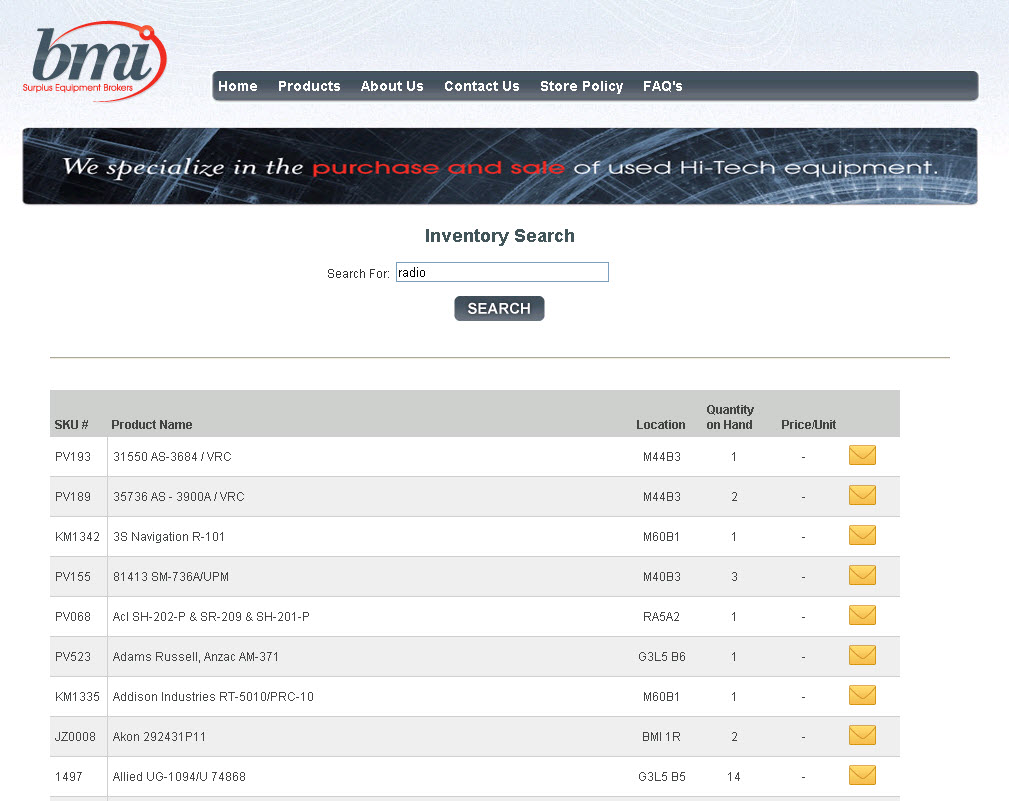Select SKU cell PV189
This screenshot has width=1009, height=801.
pyautogui.click(x=73, y=497)
